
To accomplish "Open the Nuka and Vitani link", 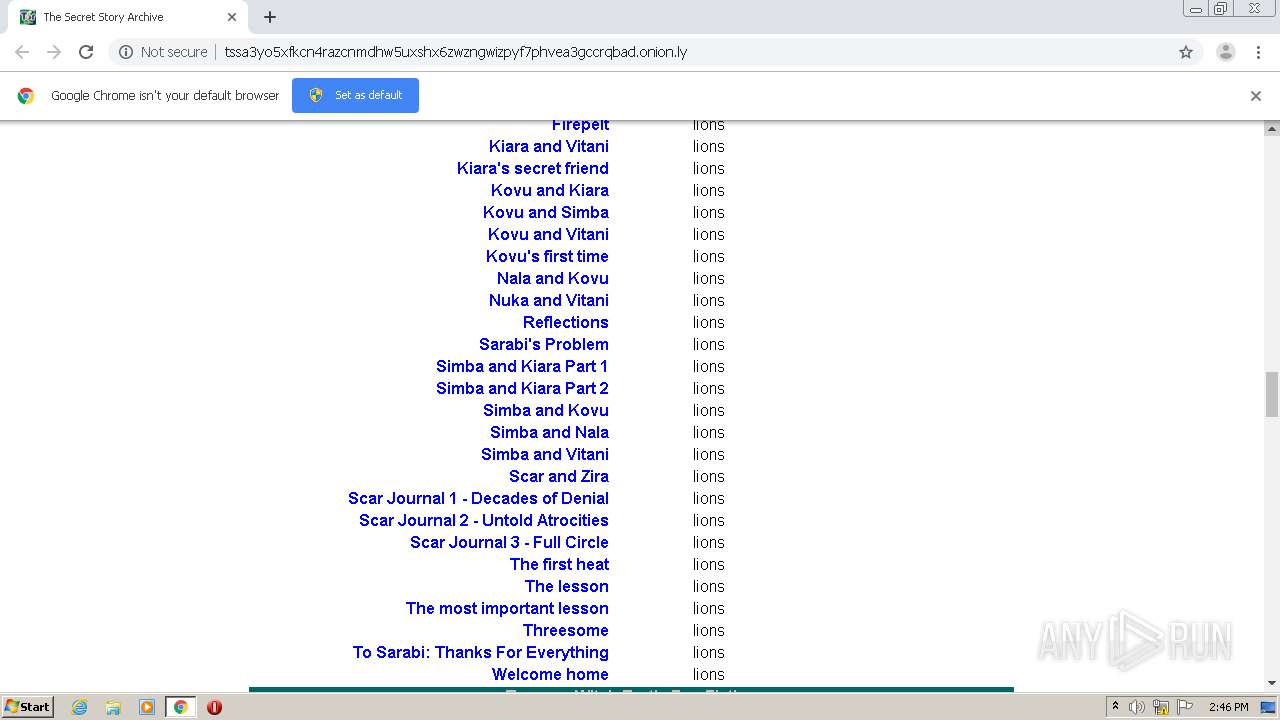I will click(548, 300).
